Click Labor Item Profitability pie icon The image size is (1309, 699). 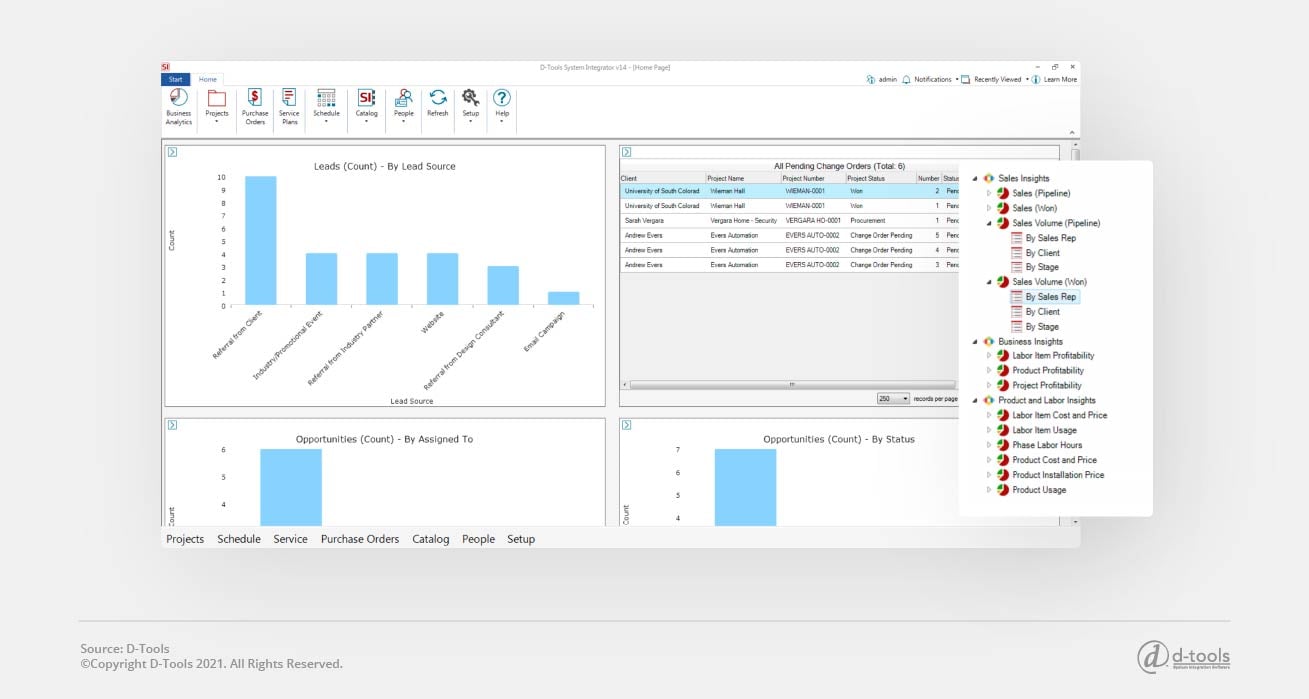coord(1003,356)
